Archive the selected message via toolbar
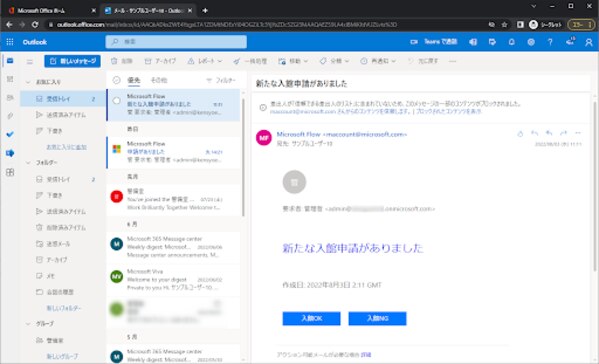This screenshot has height=364, width=599. (160, 61)
